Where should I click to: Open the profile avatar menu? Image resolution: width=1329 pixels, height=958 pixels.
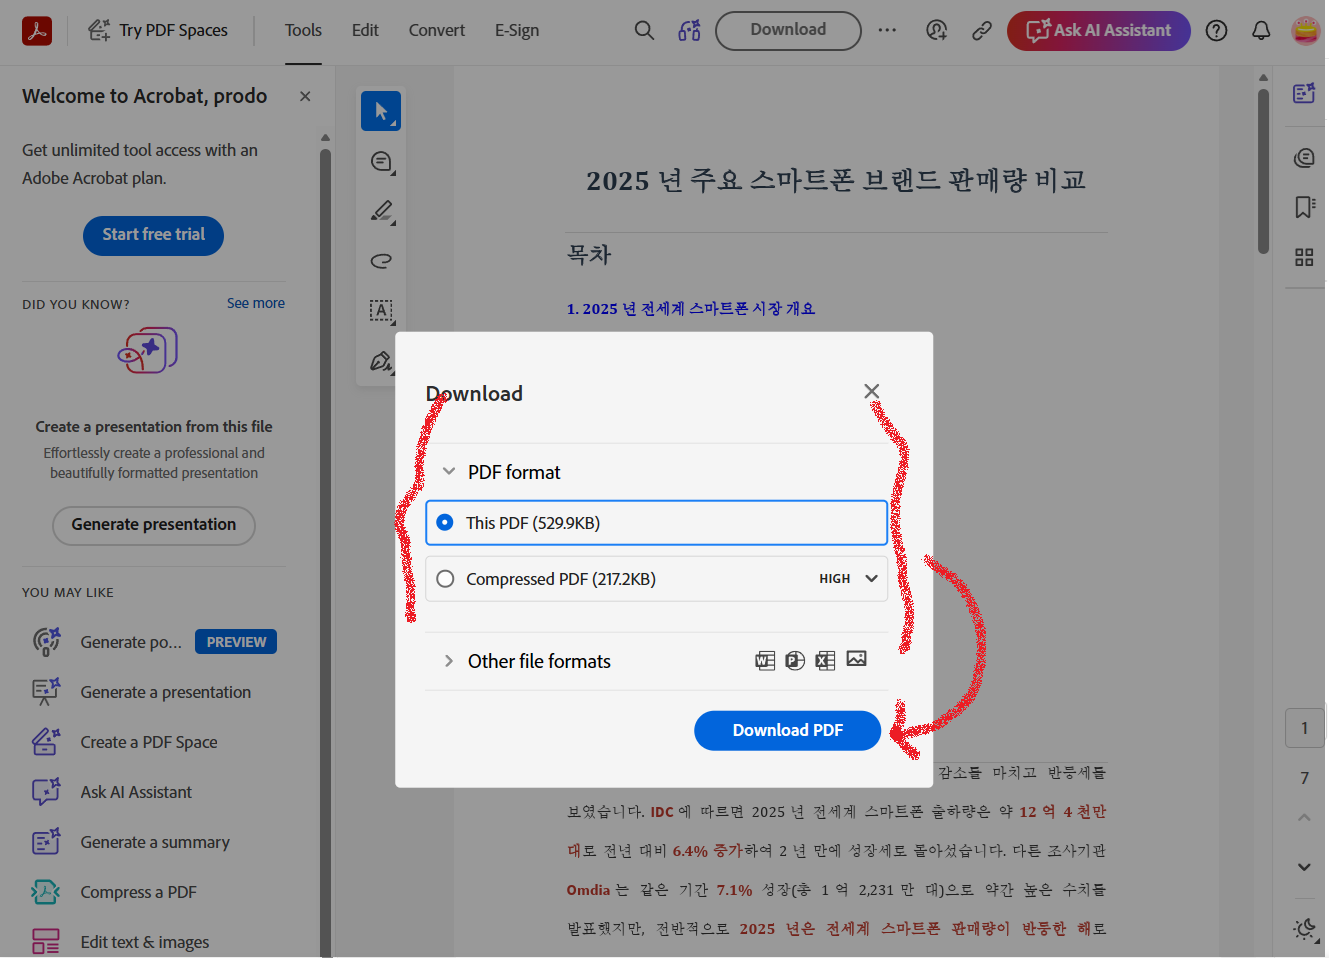1306,31
